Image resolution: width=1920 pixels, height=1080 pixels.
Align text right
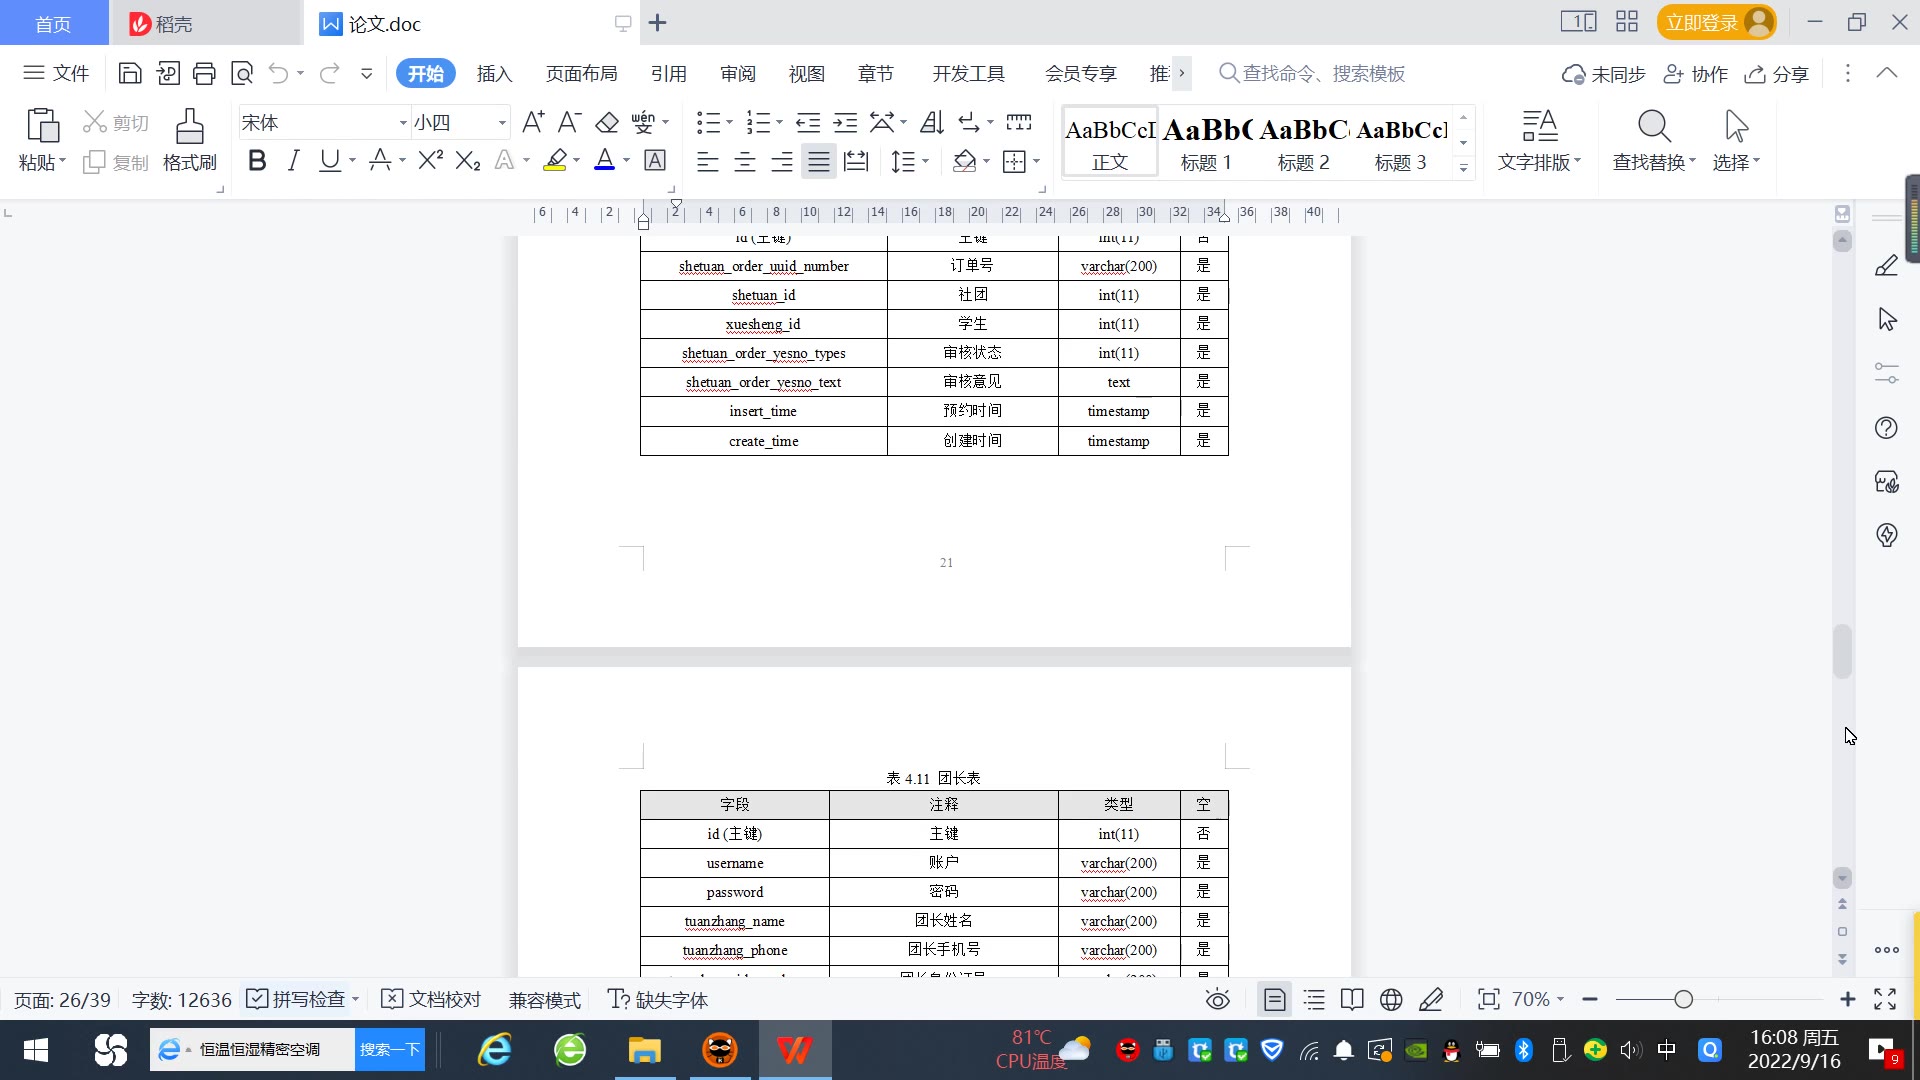click(x=781, y=161)
